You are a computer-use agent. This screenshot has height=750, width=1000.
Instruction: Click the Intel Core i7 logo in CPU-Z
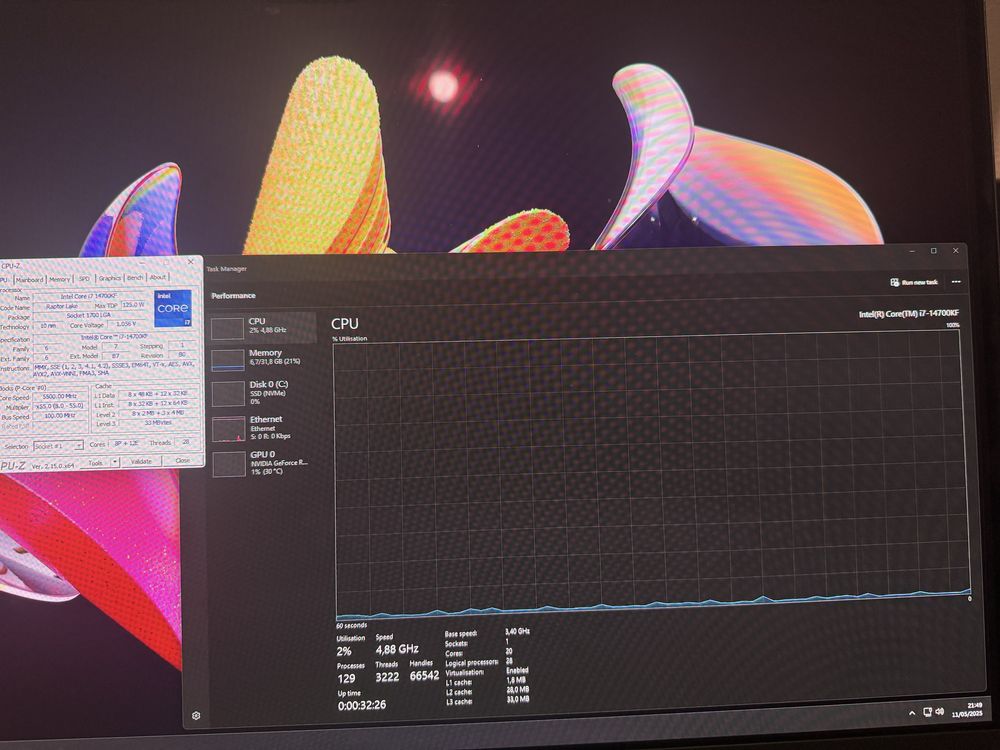(173, 308)
